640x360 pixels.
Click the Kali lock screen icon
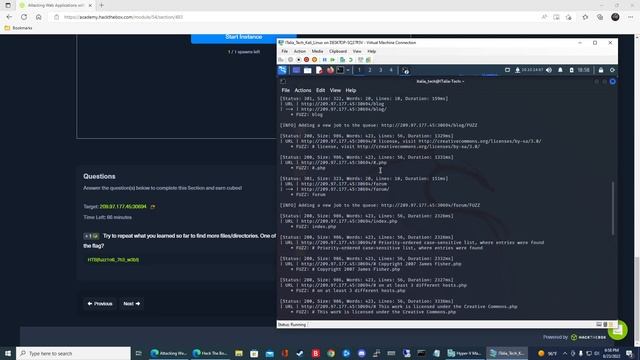pos(601,70)
